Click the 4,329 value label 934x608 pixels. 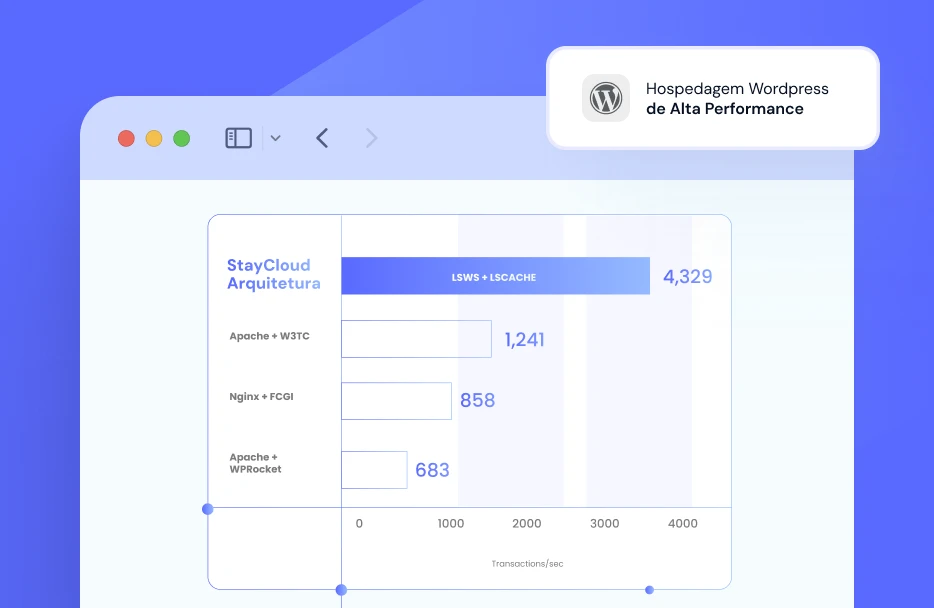pos(688,277)
